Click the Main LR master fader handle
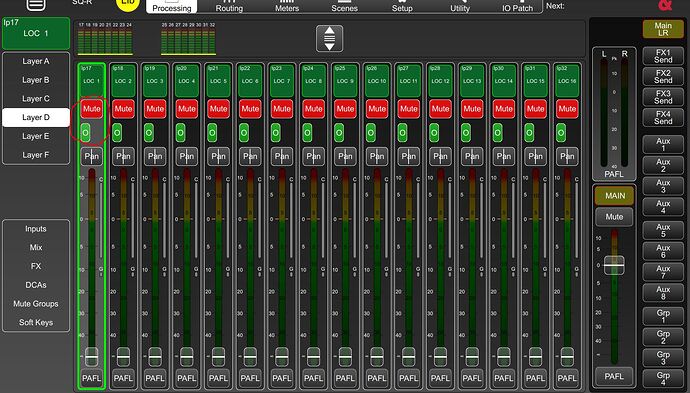The image size is (690, 393). [x=614, y=265]
